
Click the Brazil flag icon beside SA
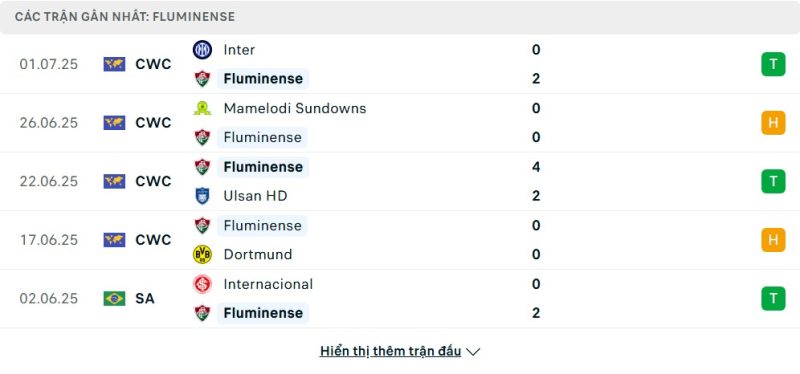[114, 298]
